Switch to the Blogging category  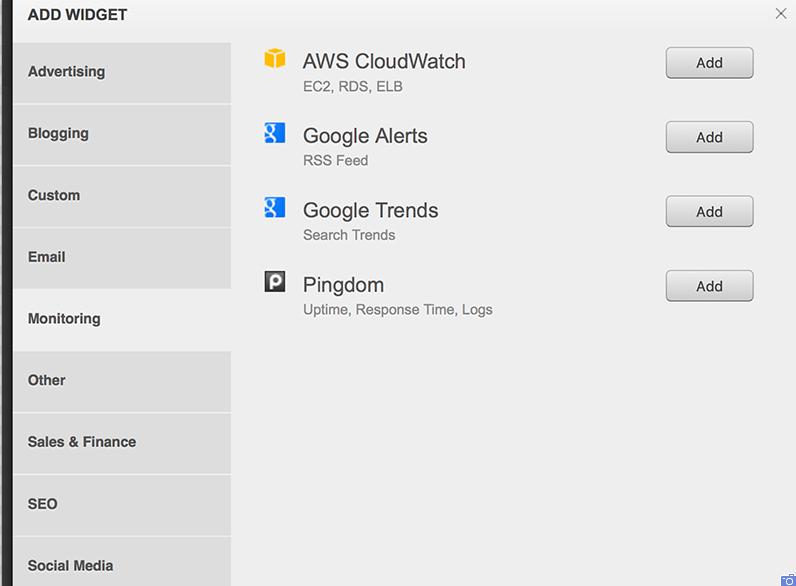pos(122,135)
